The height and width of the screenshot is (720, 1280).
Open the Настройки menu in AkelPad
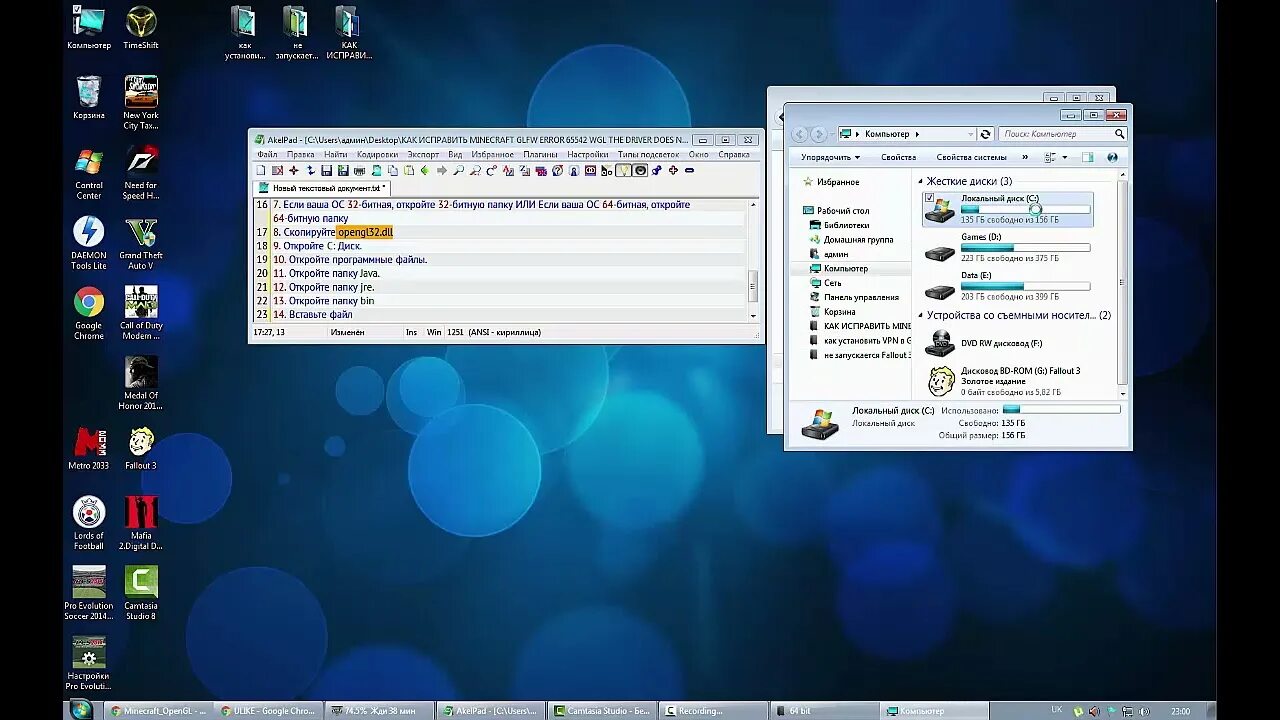pos(587,154)
